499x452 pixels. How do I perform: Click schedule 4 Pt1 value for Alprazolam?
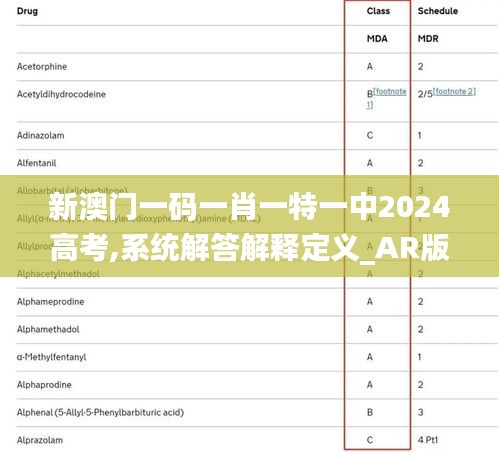tap(428, 440)
